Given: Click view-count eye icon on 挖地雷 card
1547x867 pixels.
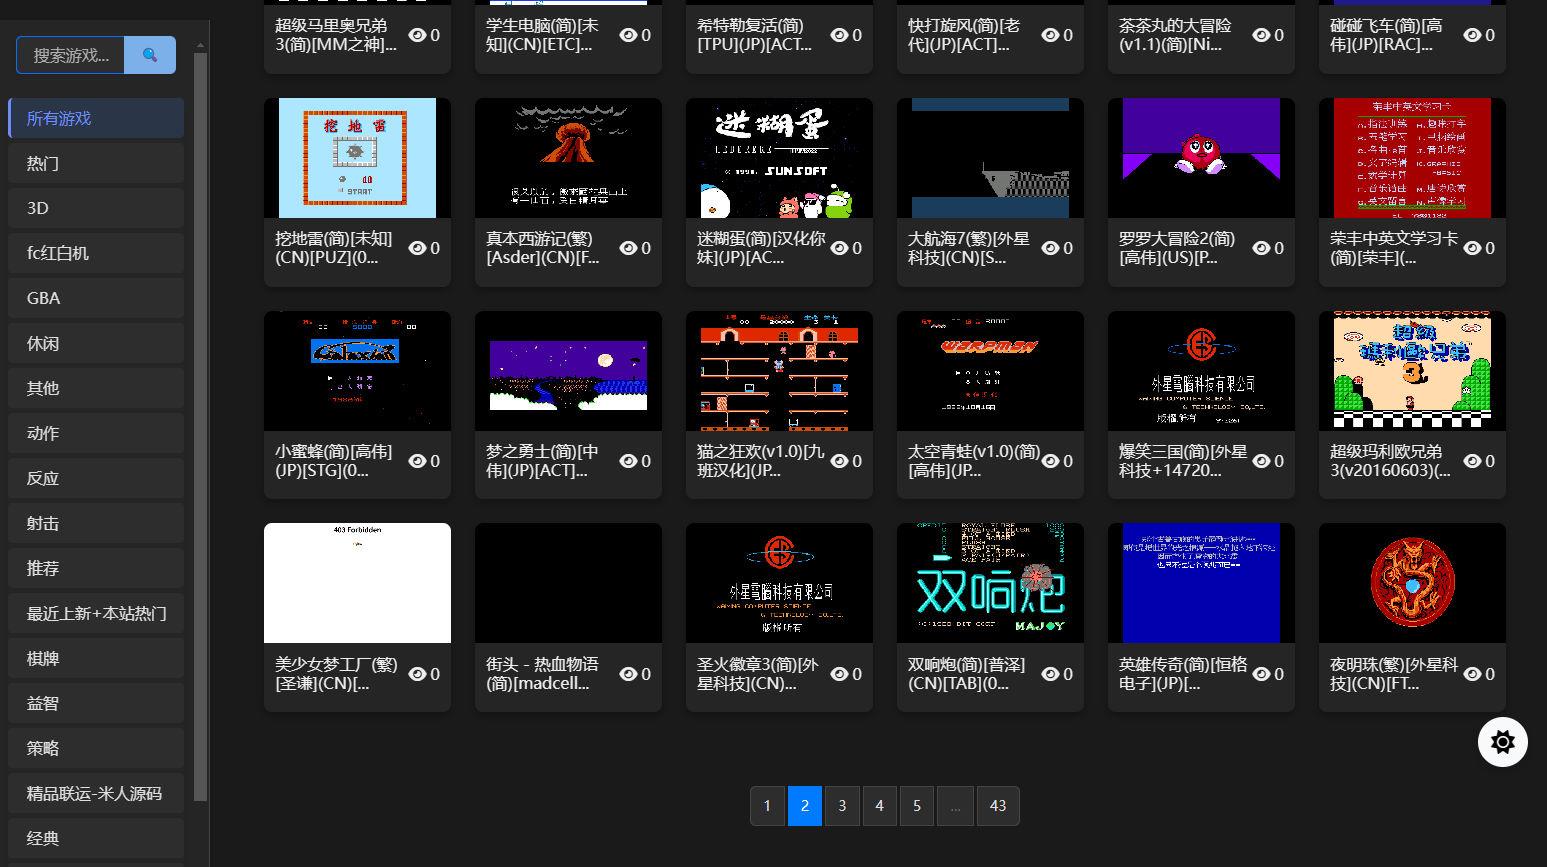Looking at the screenshot, I should coord(417,248).
